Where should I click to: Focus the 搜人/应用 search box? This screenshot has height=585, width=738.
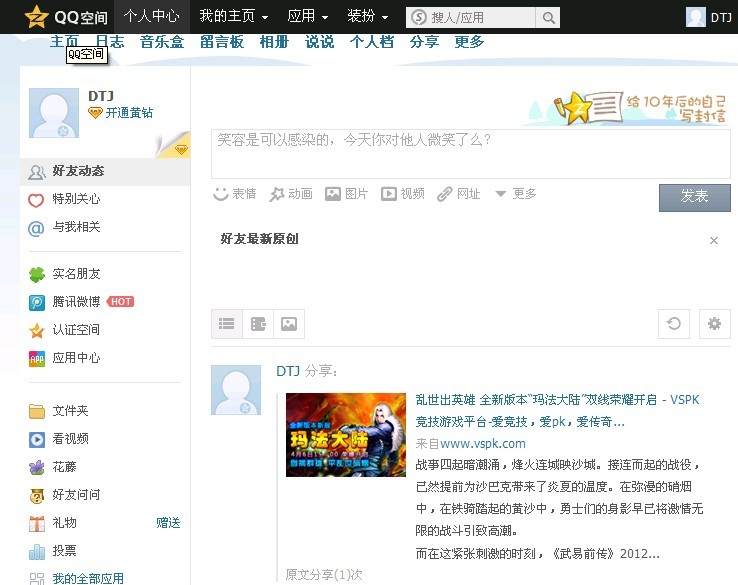471,18
